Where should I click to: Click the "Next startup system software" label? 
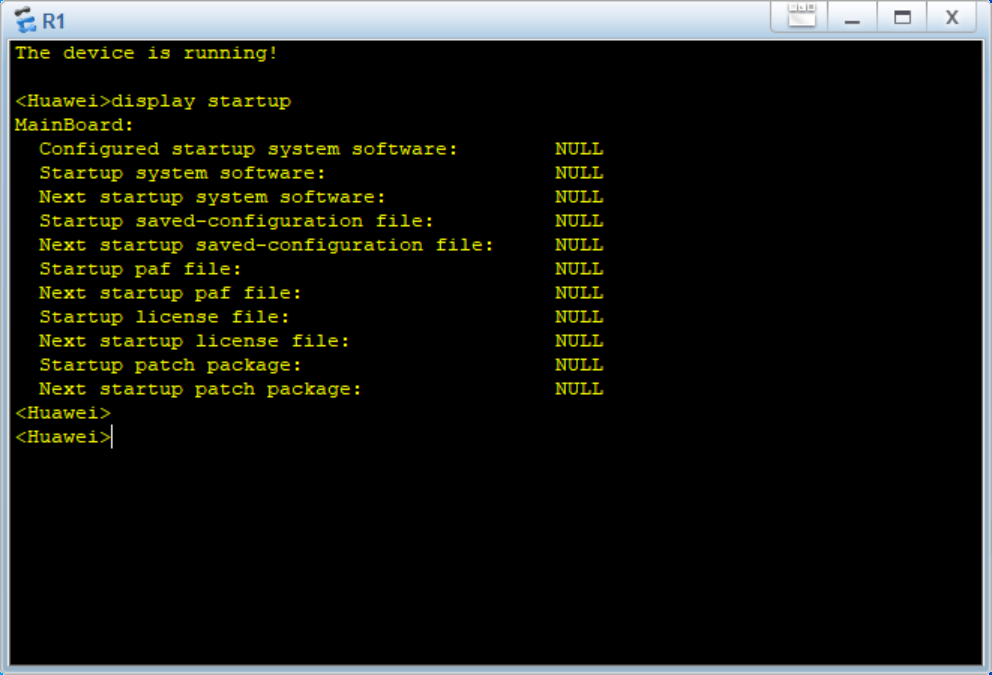click(x=212, y=197)
